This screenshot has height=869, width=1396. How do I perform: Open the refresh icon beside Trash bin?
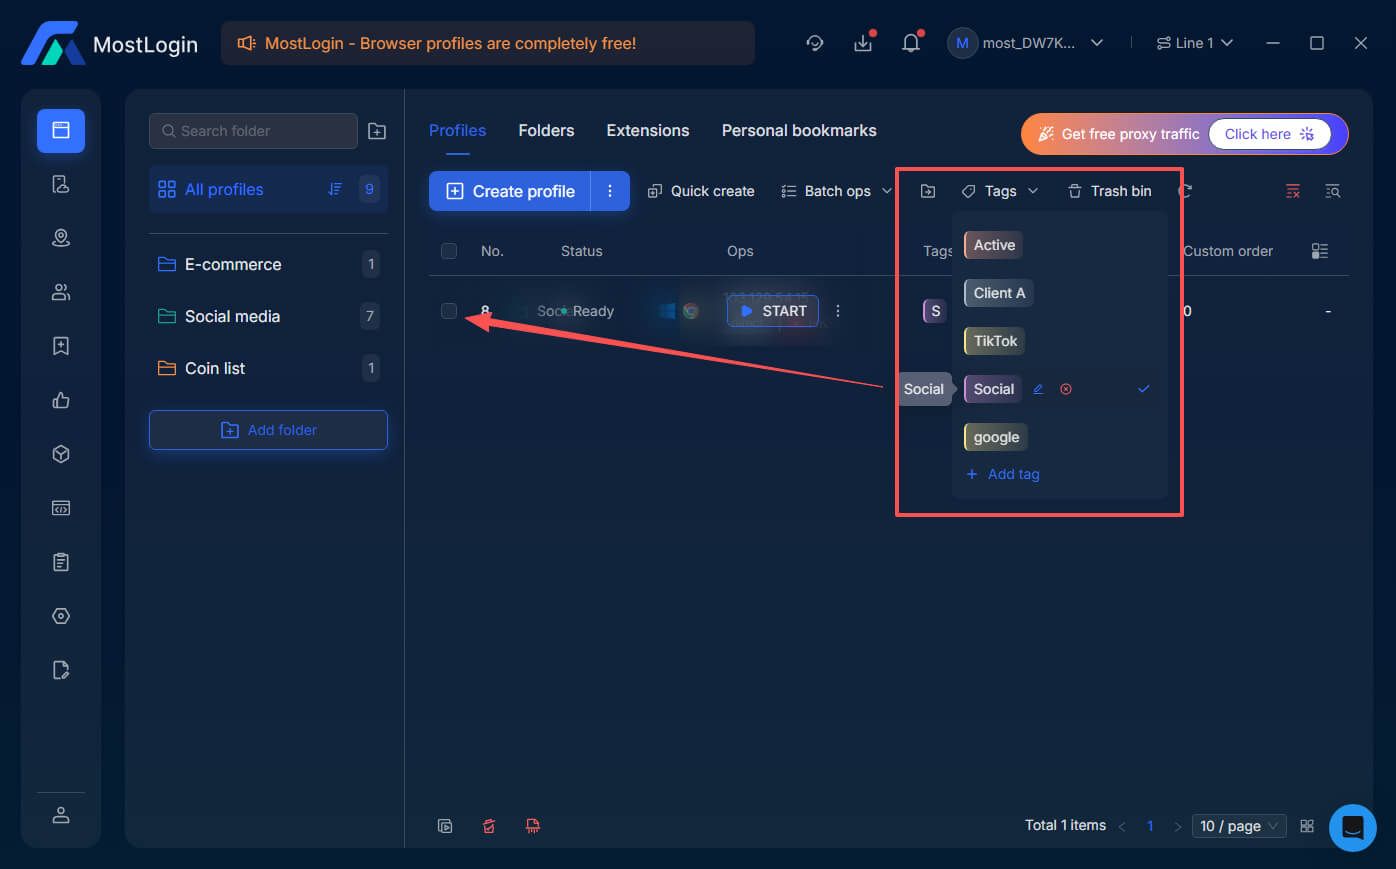point(1183,190)
